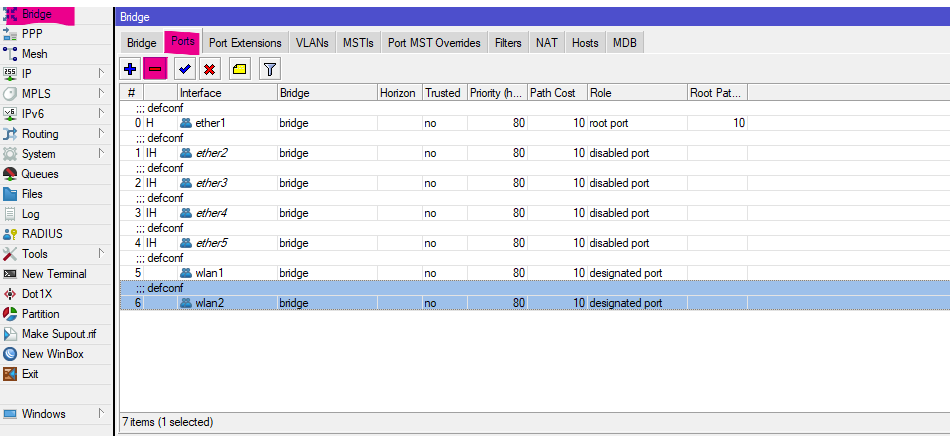Viewport: 950px width, 436px height.
Task: Sort by the Bridge column header
Action: [327, 93]
